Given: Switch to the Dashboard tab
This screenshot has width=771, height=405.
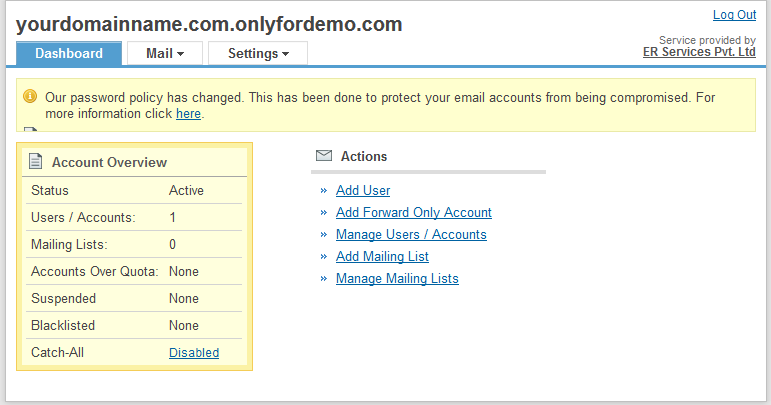Looking at the screenshot, I should click(x=69, y=53).
